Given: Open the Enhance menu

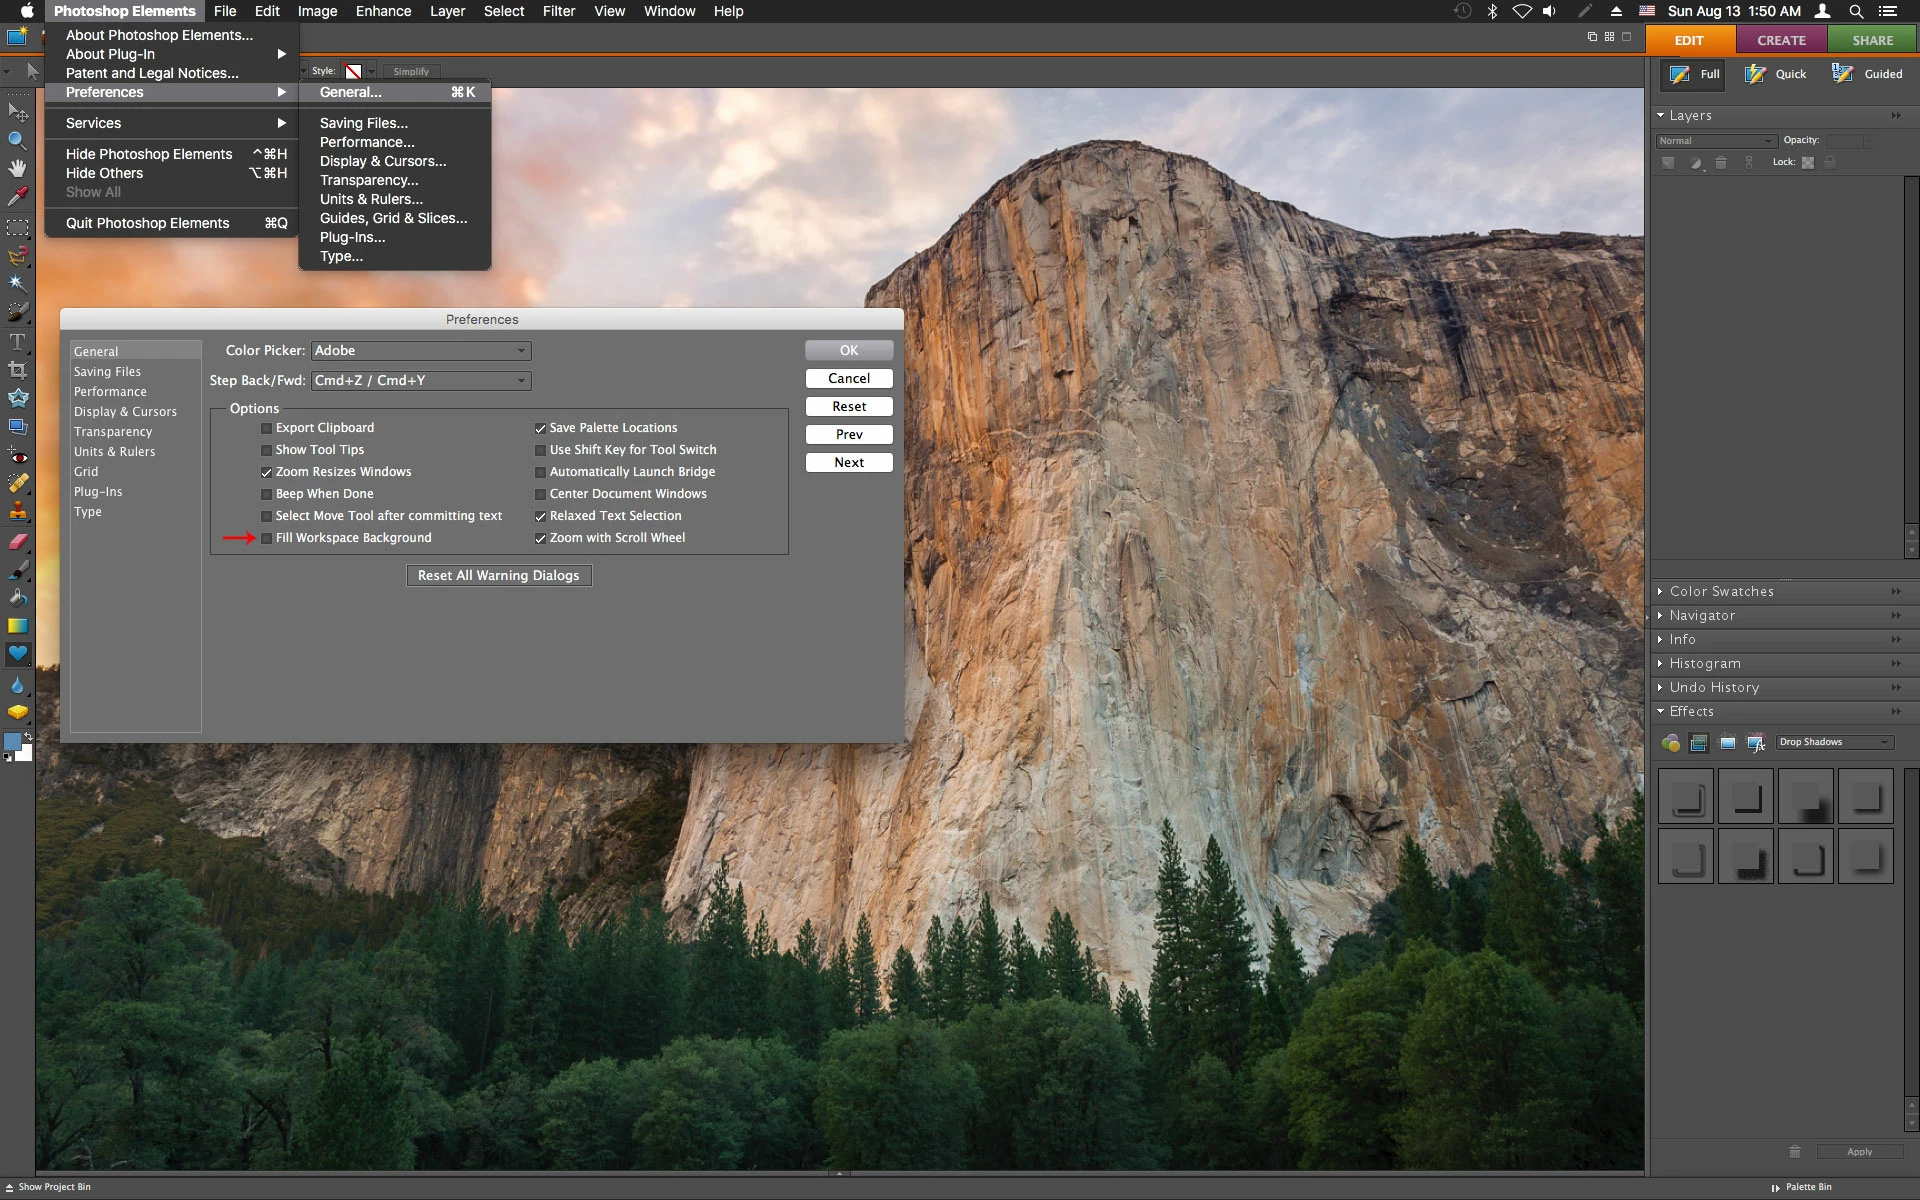Looking at the screenshot, I should [x=383, y=11].
